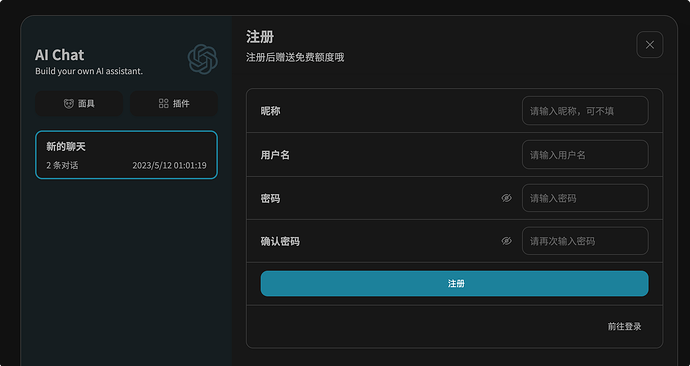Follow the 前往登录 link

click(624, 327)
